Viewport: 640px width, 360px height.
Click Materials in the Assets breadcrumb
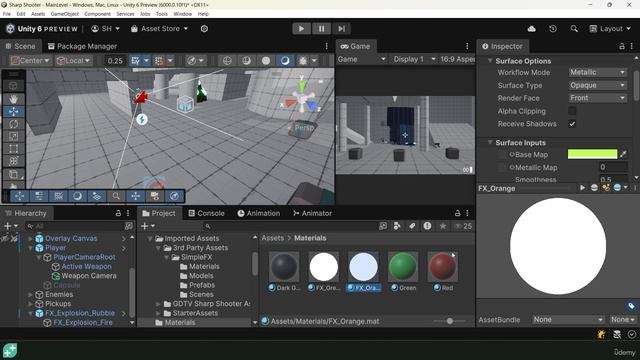[x=310, y=238]
